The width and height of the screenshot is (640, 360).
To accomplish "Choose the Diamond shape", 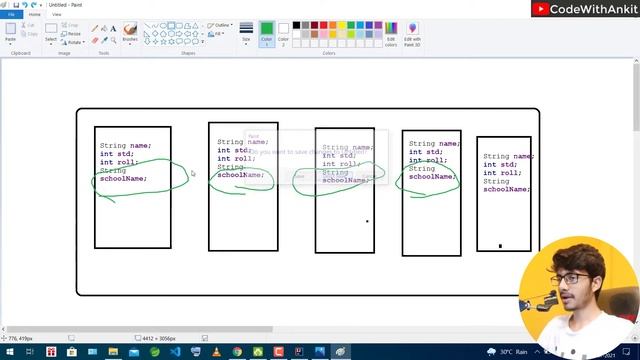I will pyautogui.click(x=155, y=33).
